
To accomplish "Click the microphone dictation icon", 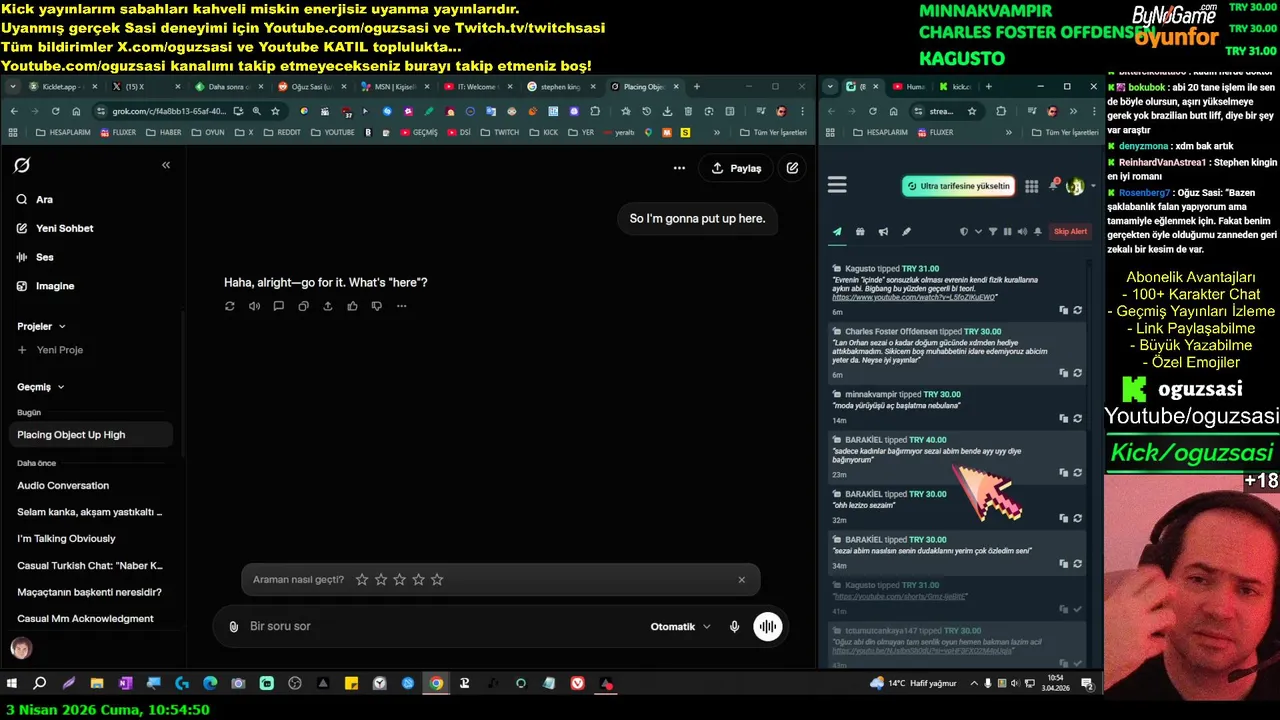I will click(734, 626).
